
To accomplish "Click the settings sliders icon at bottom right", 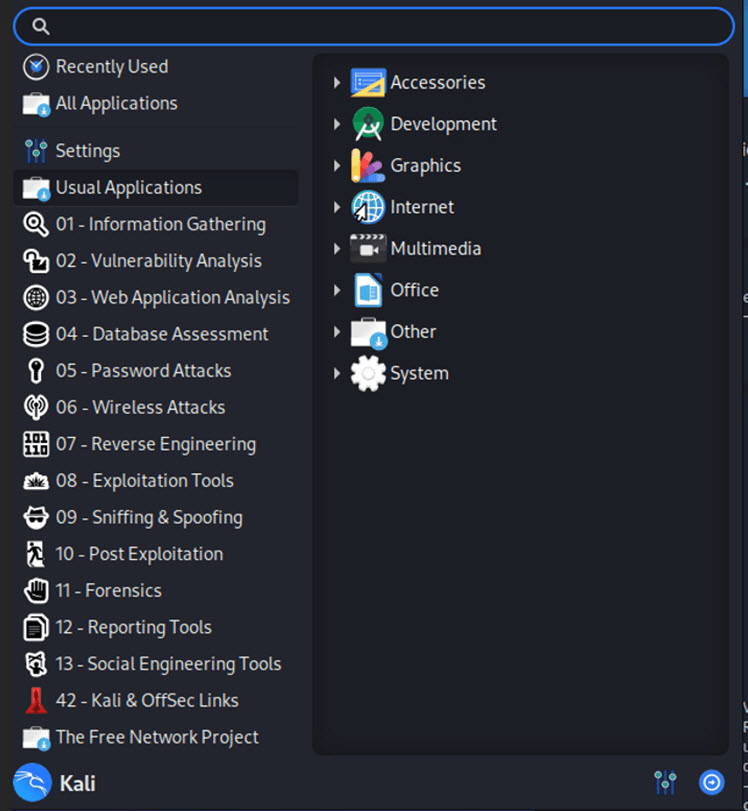I will tap(665, 782).
